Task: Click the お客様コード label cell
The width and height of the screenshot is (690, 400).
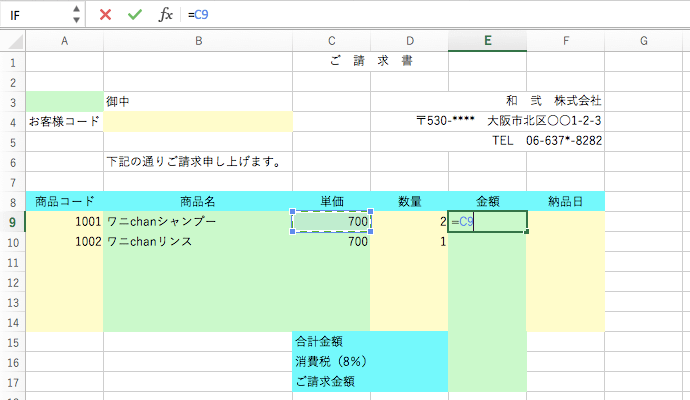Action: 65,121
